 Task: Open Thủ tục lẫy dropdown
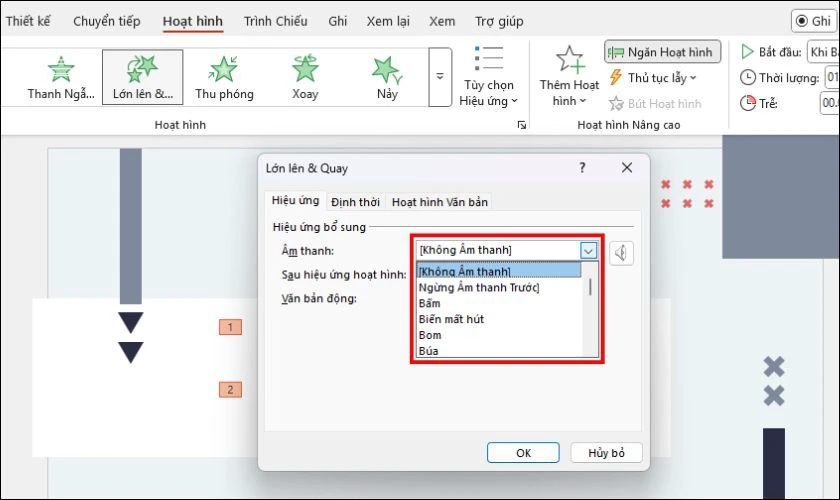click(x=652, y=78)
